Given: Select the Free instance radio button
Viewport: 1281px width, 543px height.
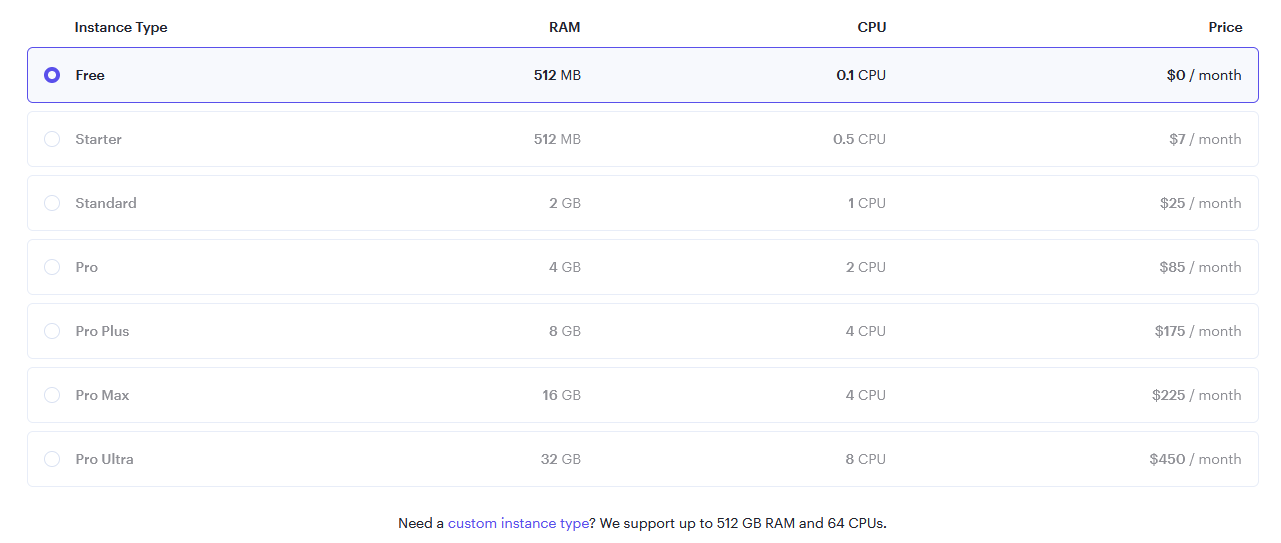Looking at the screenshot, I should [x=52, y=75].
